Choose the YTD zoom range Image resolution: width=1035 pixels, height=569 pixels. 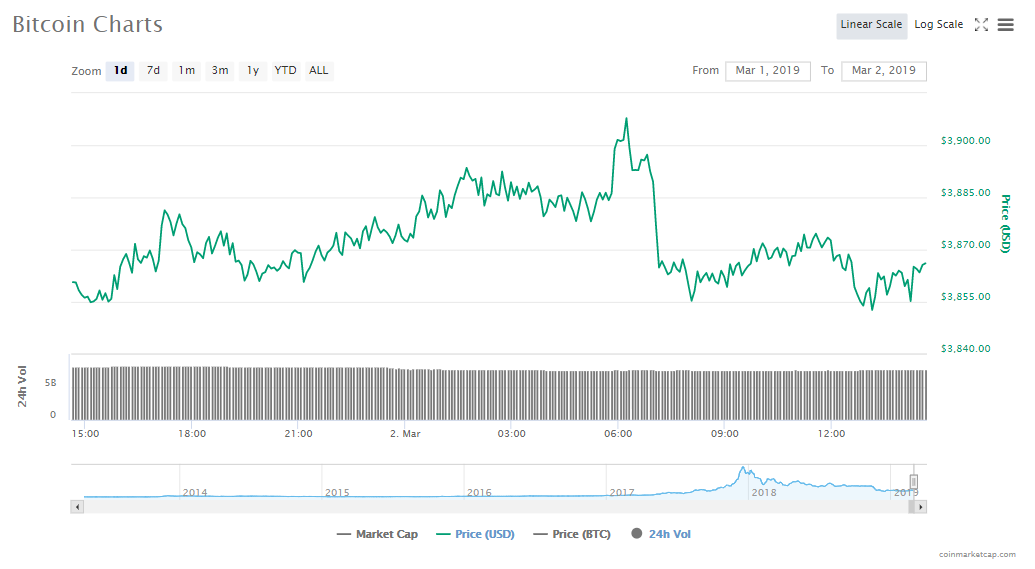286,71
